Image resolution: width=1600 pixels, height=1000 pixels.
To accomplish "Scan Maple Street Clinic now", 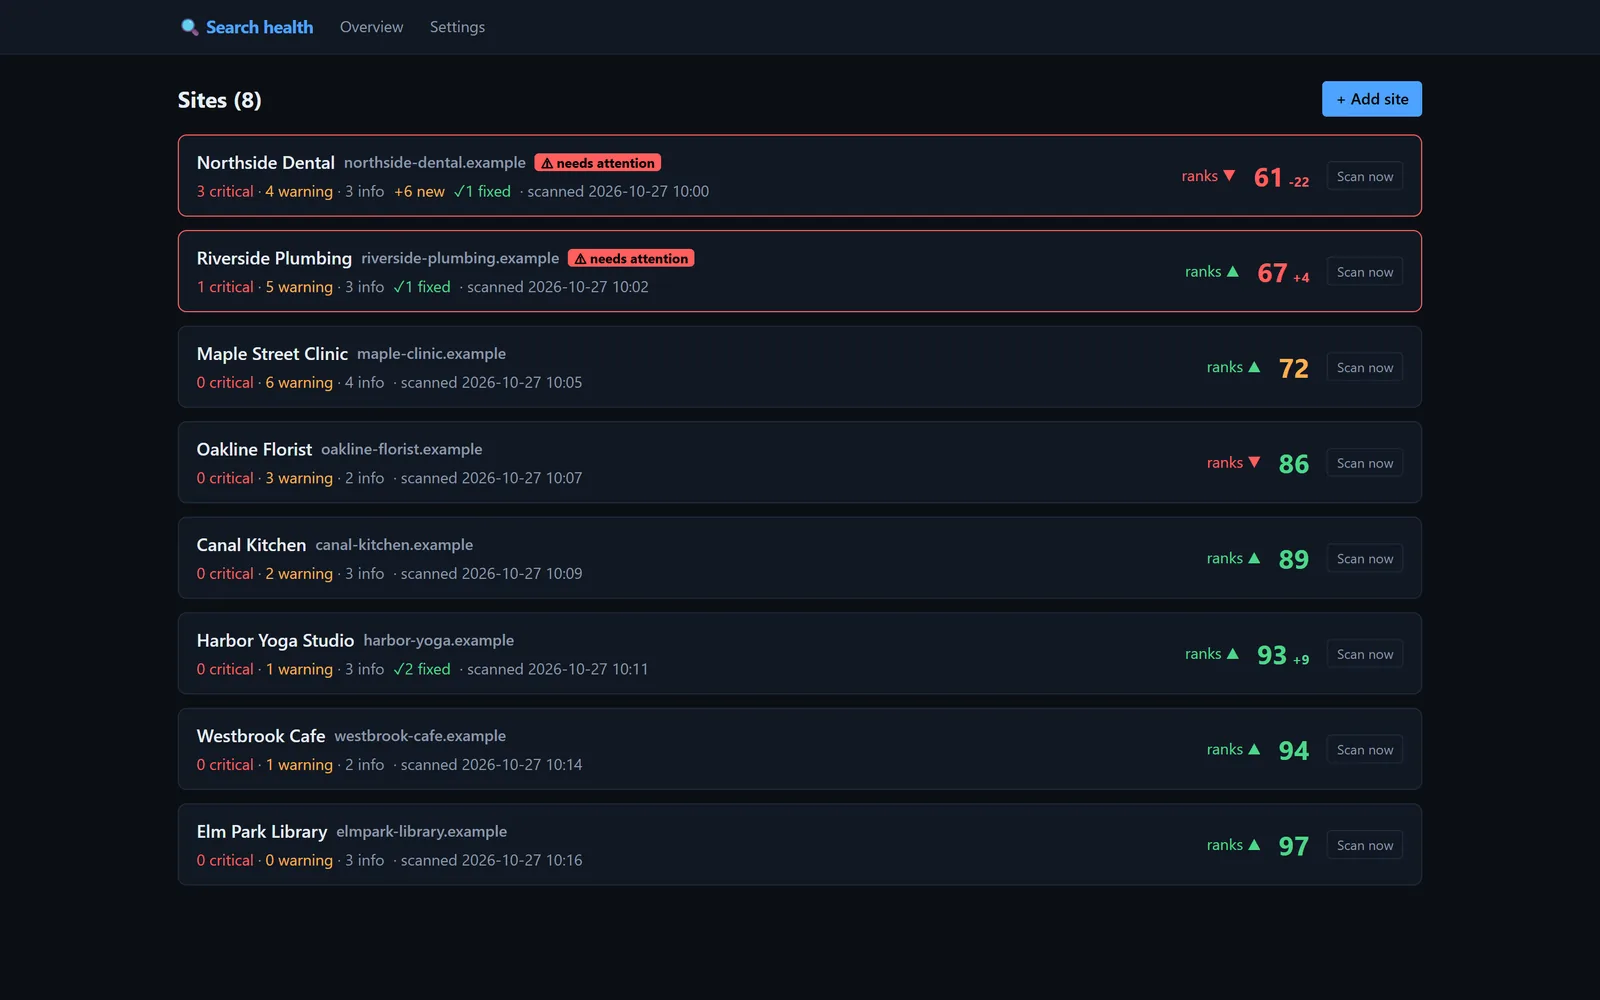I will click(x=1365, y=367).
